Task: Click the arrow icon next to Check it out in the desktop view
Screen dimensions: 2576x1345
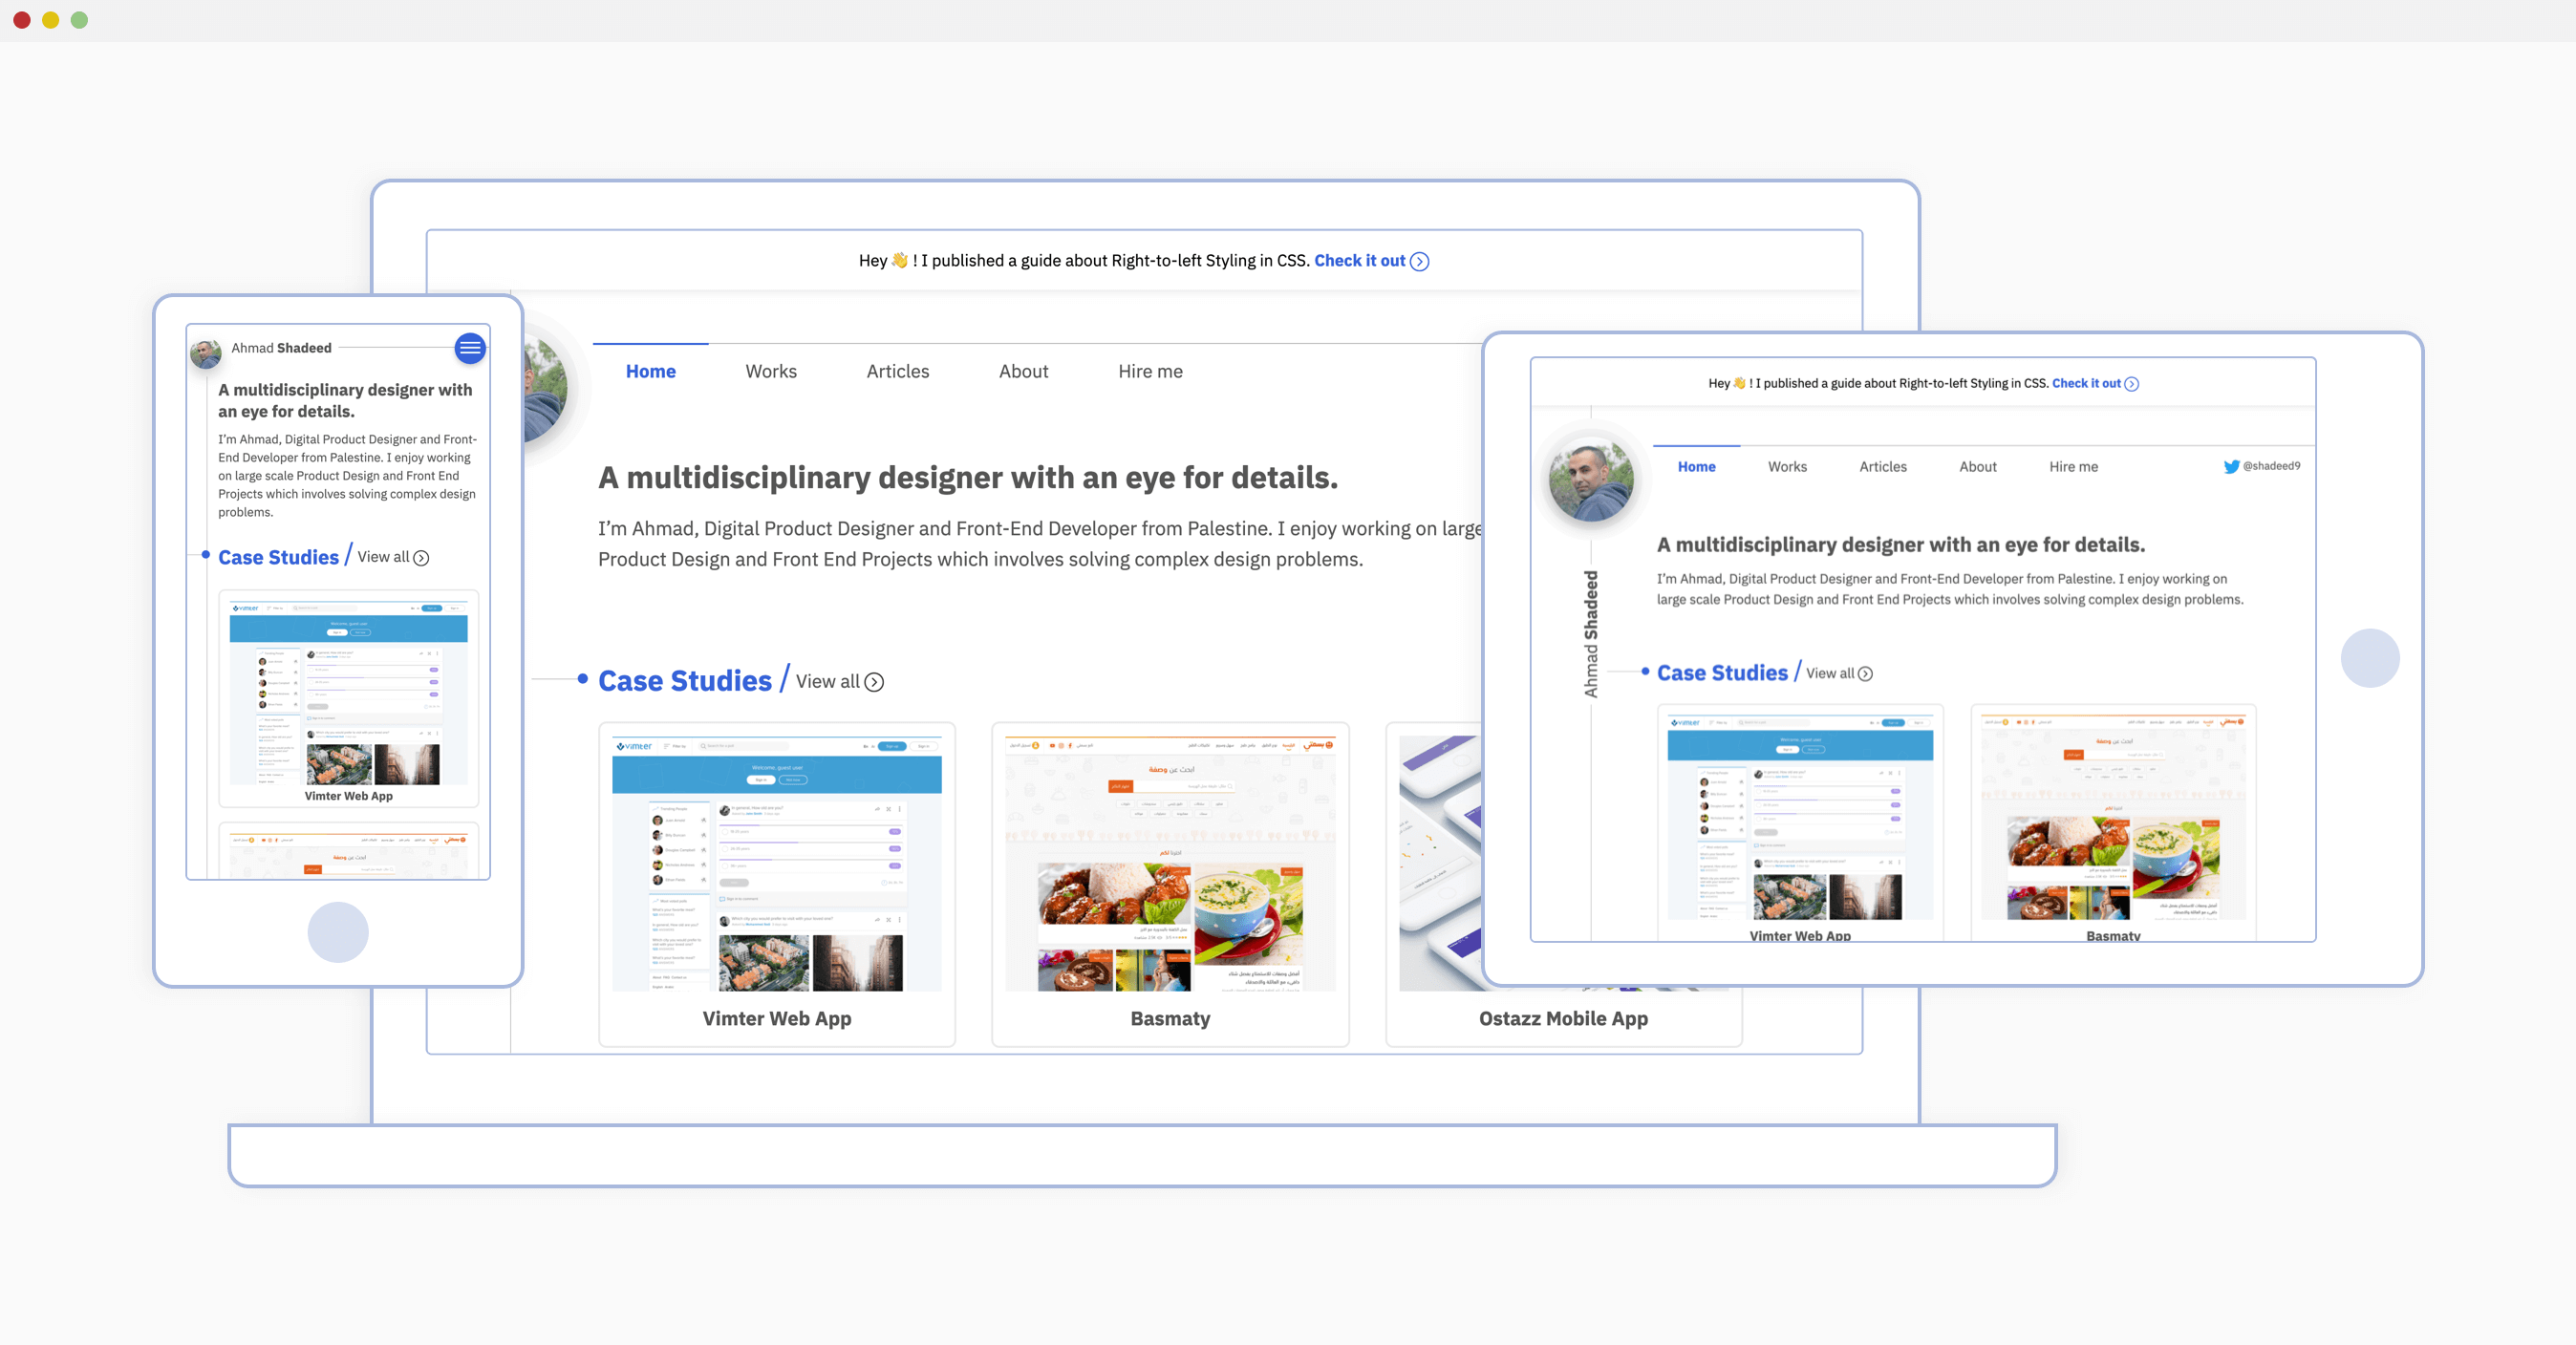Action: (1419, 261)
